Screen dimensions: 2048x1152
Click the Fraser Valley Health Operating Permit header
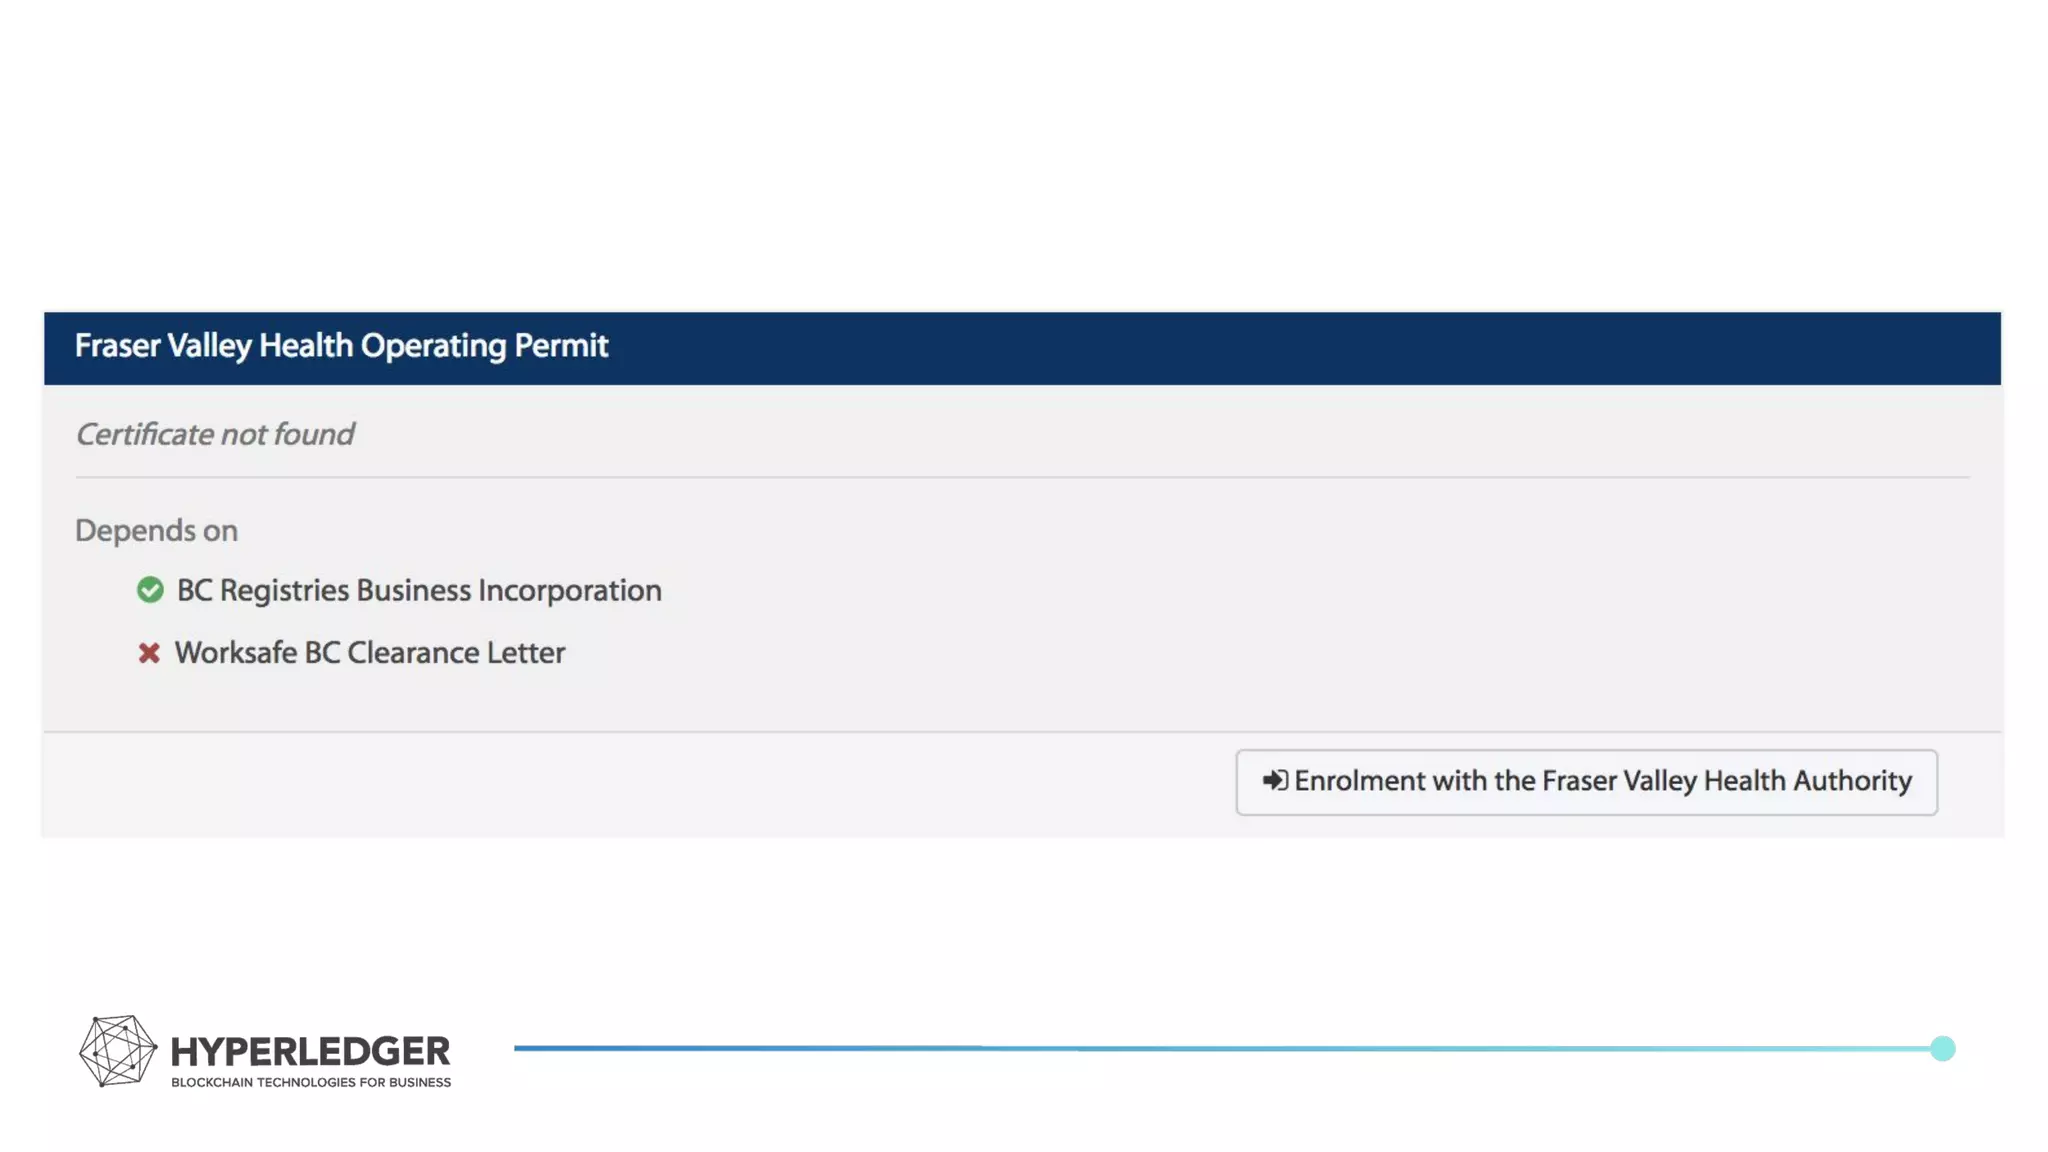(341, 346)
